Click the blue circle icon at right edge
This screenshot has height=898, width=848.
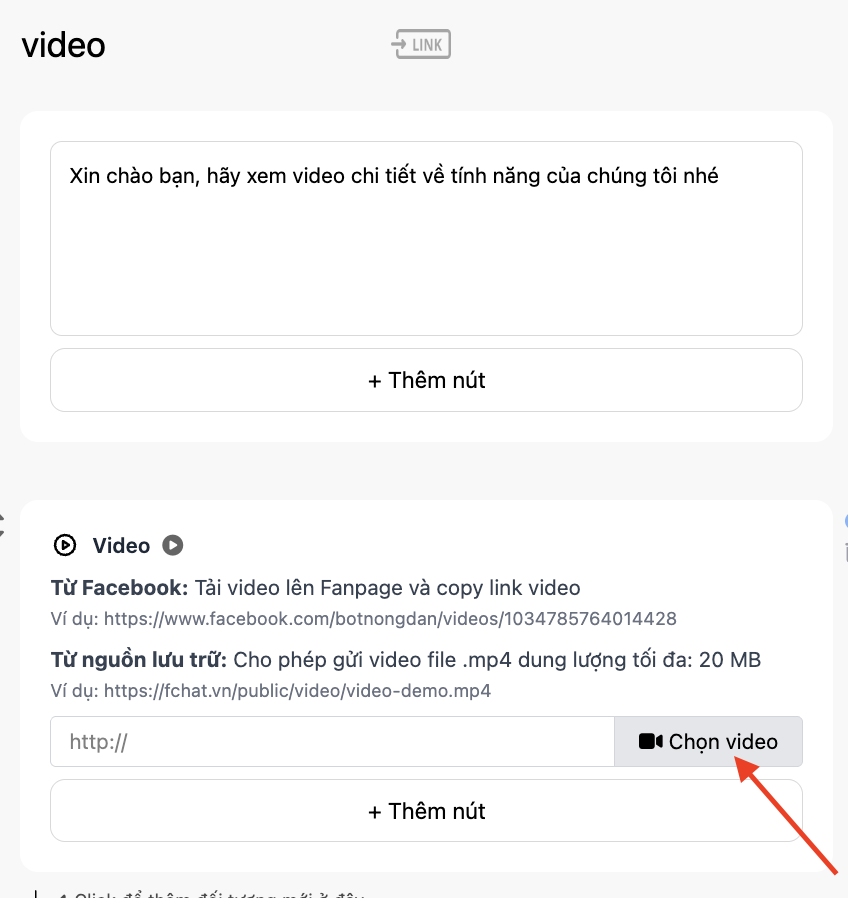(x=846, y=522)
